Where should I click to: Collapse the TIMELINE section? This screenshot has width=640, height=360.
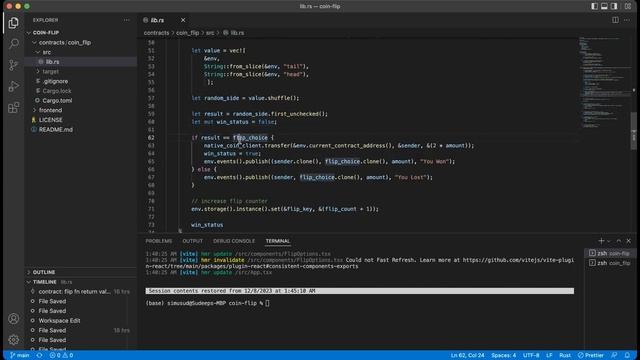pyautogui.click(x=81, y=282)
